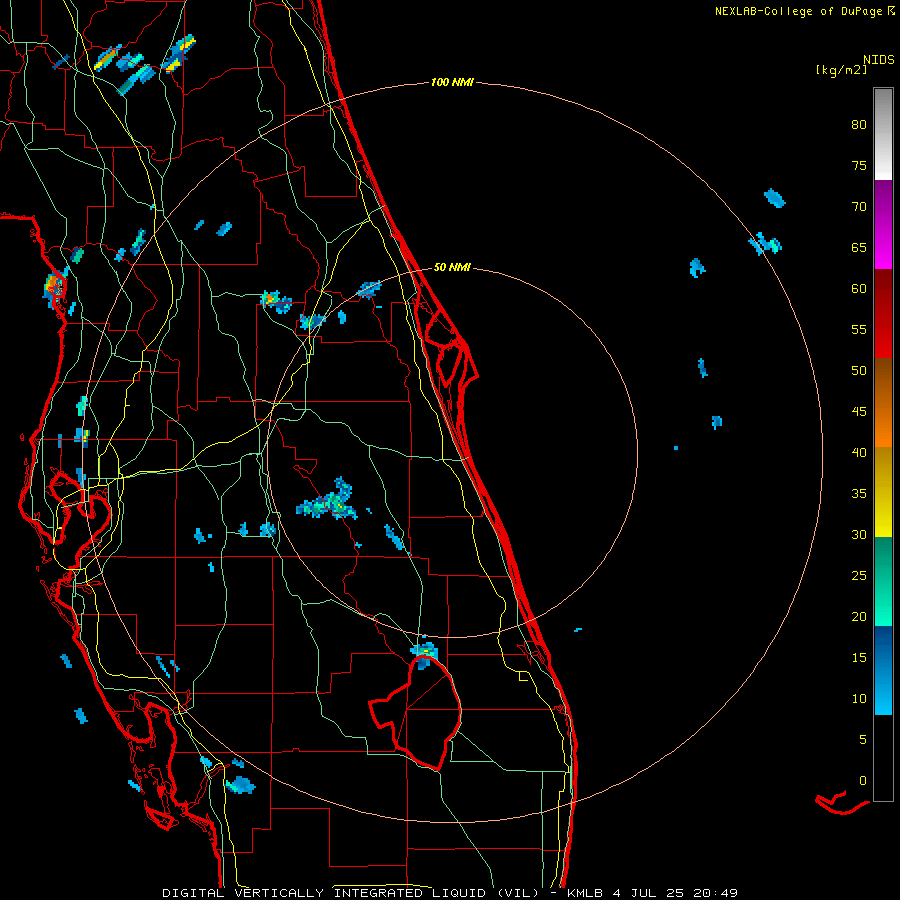Click the NIDS label above the scale
Image resolution: width=900 pixels, height=900 pixels.
click(x=878, y=60)
